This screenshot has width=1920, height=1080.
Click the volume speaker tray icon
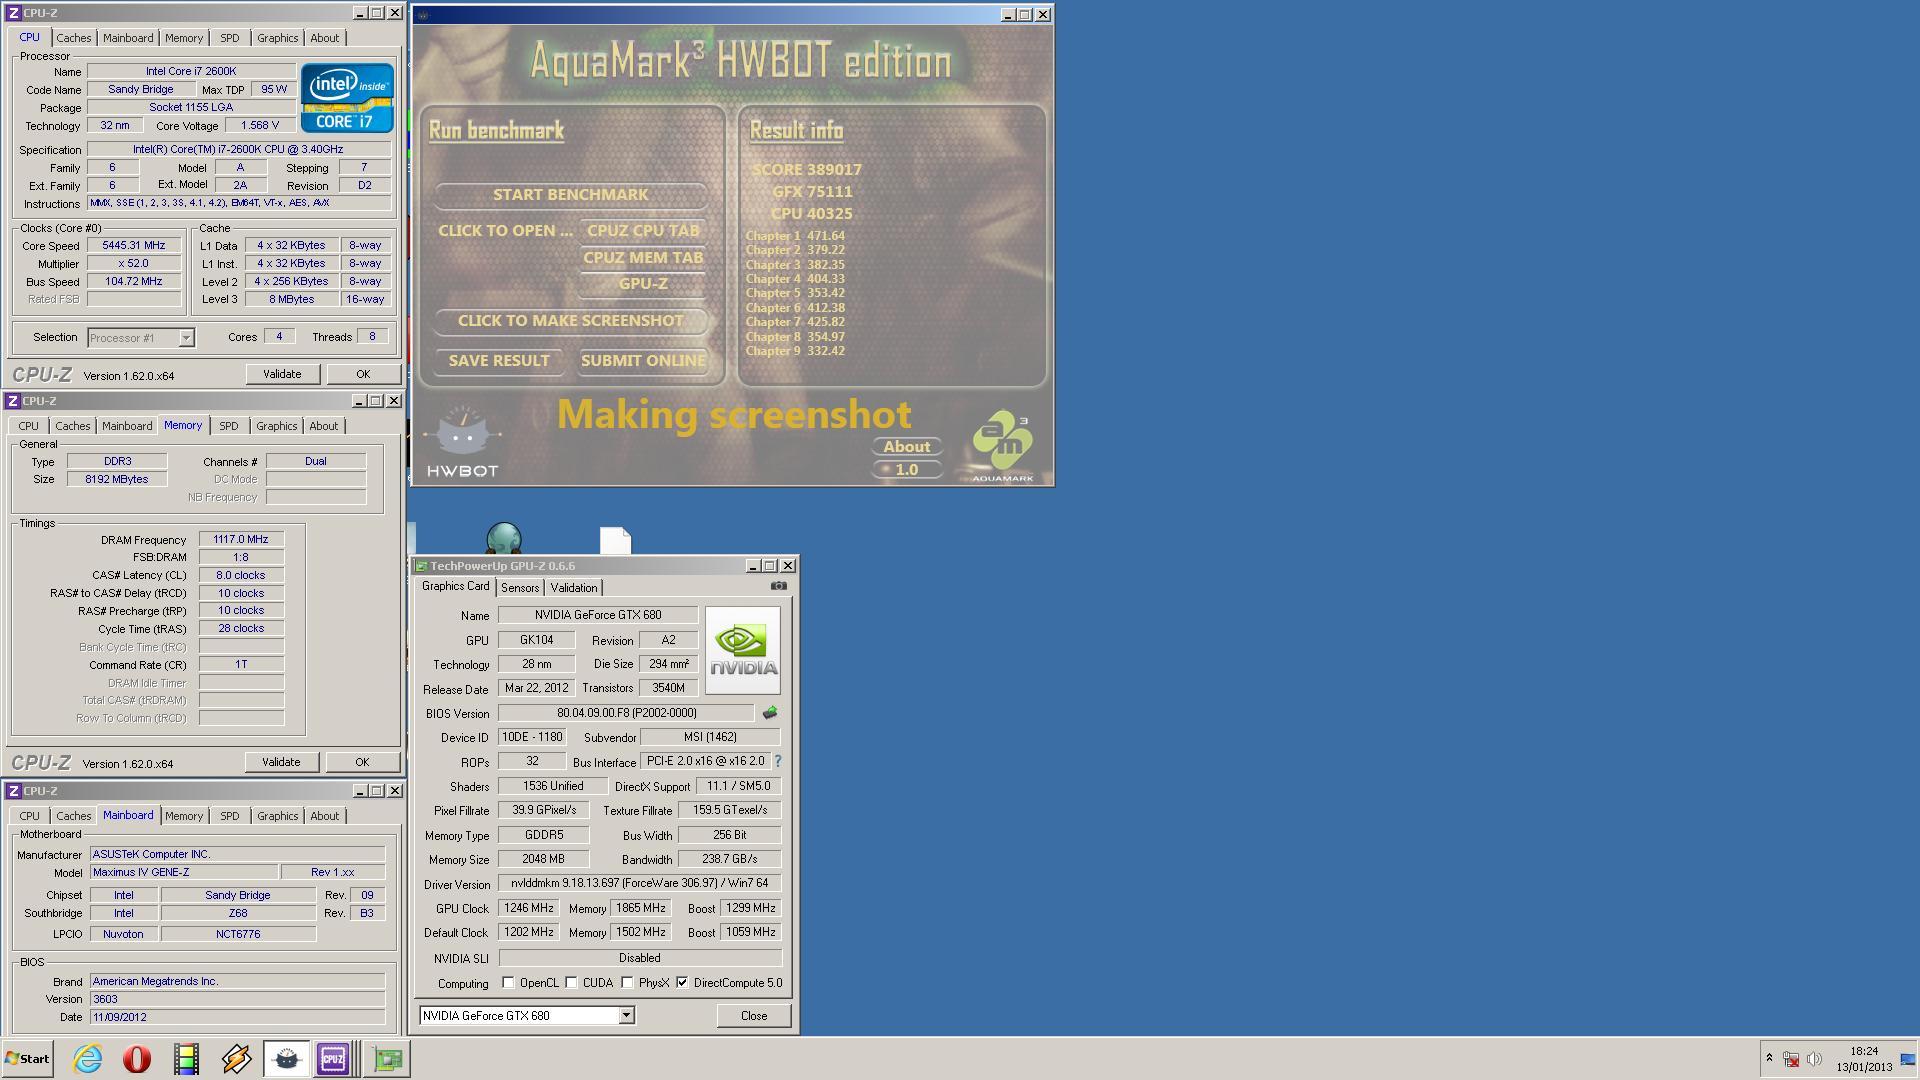pos(1814,1059)
